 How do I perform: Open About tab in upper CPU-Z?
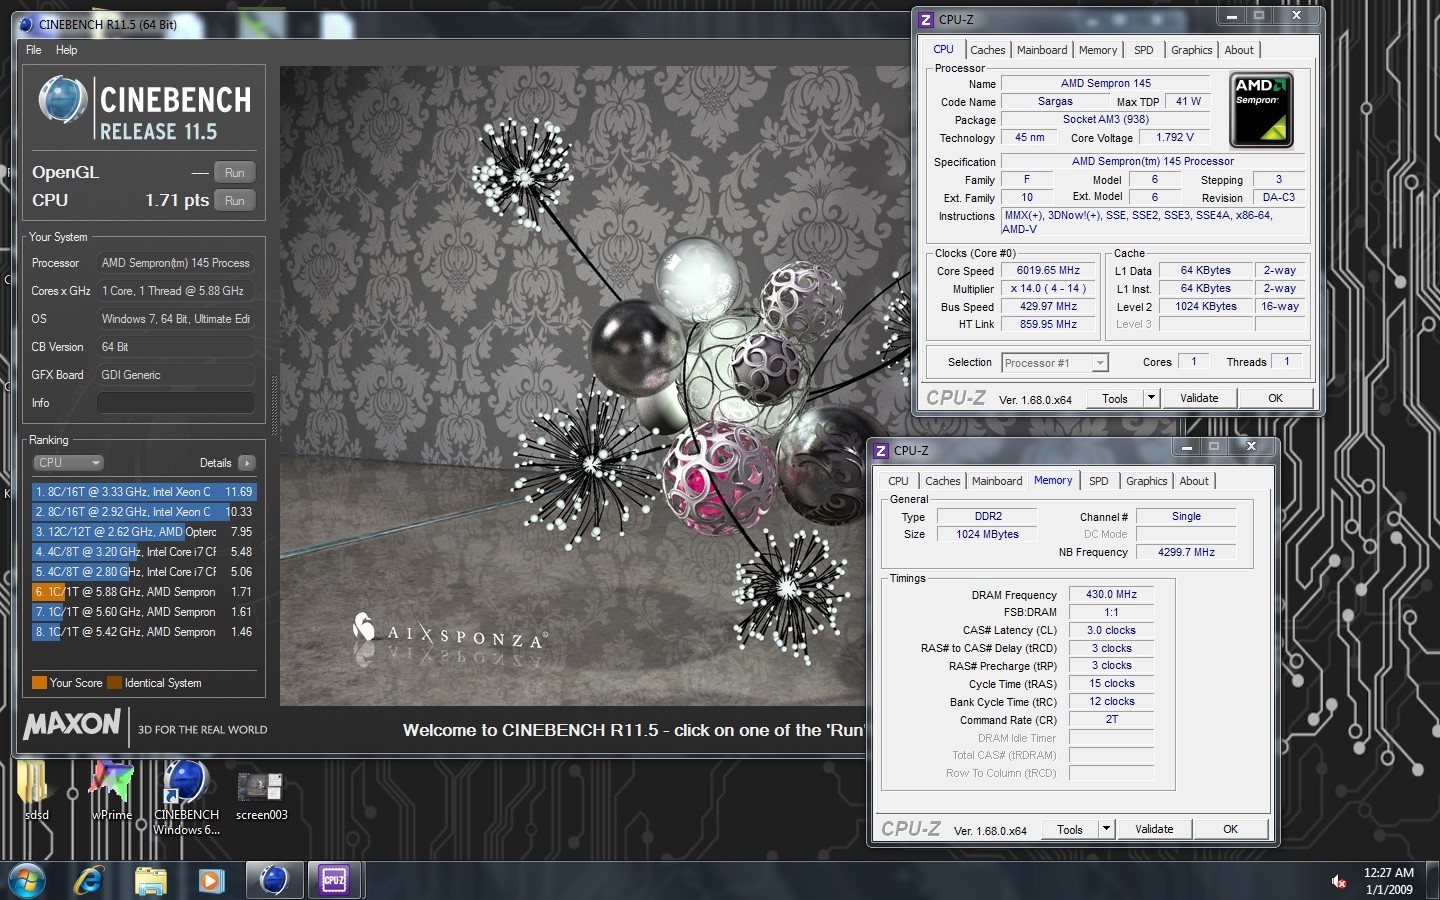point(1239,50)
